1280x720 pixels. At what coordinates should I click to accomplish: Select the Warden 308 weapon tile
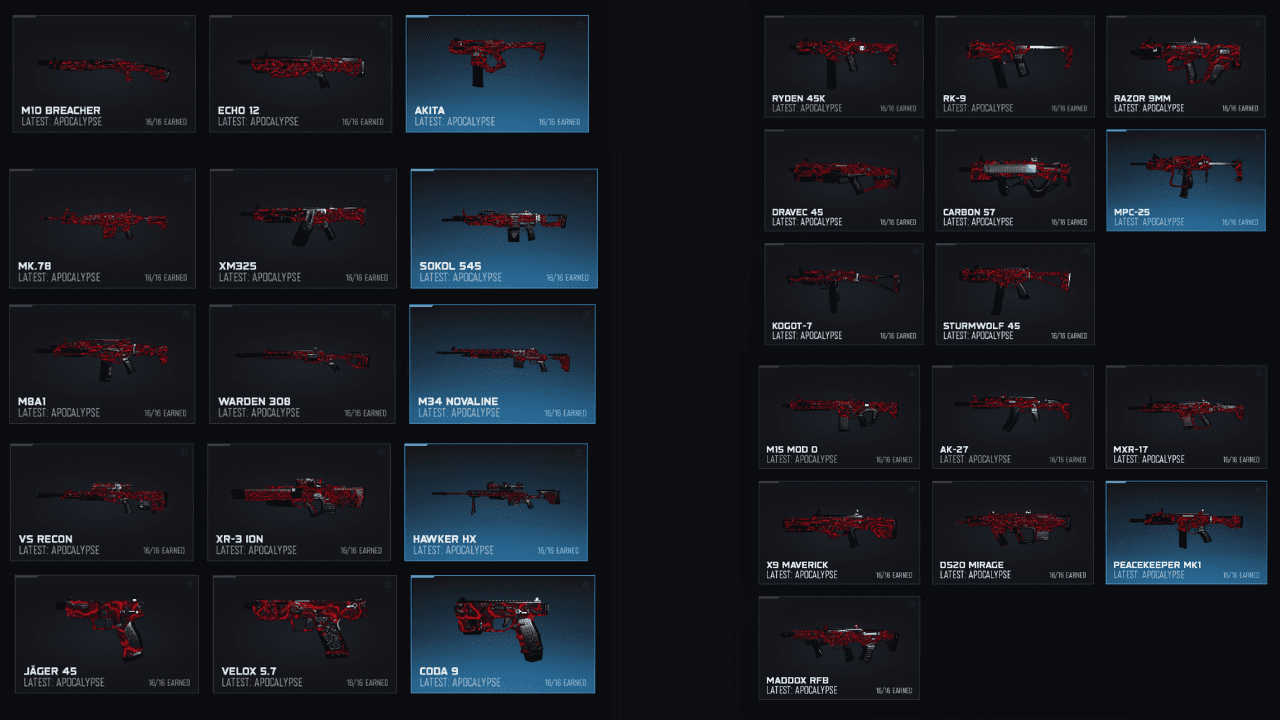click(x=301, y=364)
